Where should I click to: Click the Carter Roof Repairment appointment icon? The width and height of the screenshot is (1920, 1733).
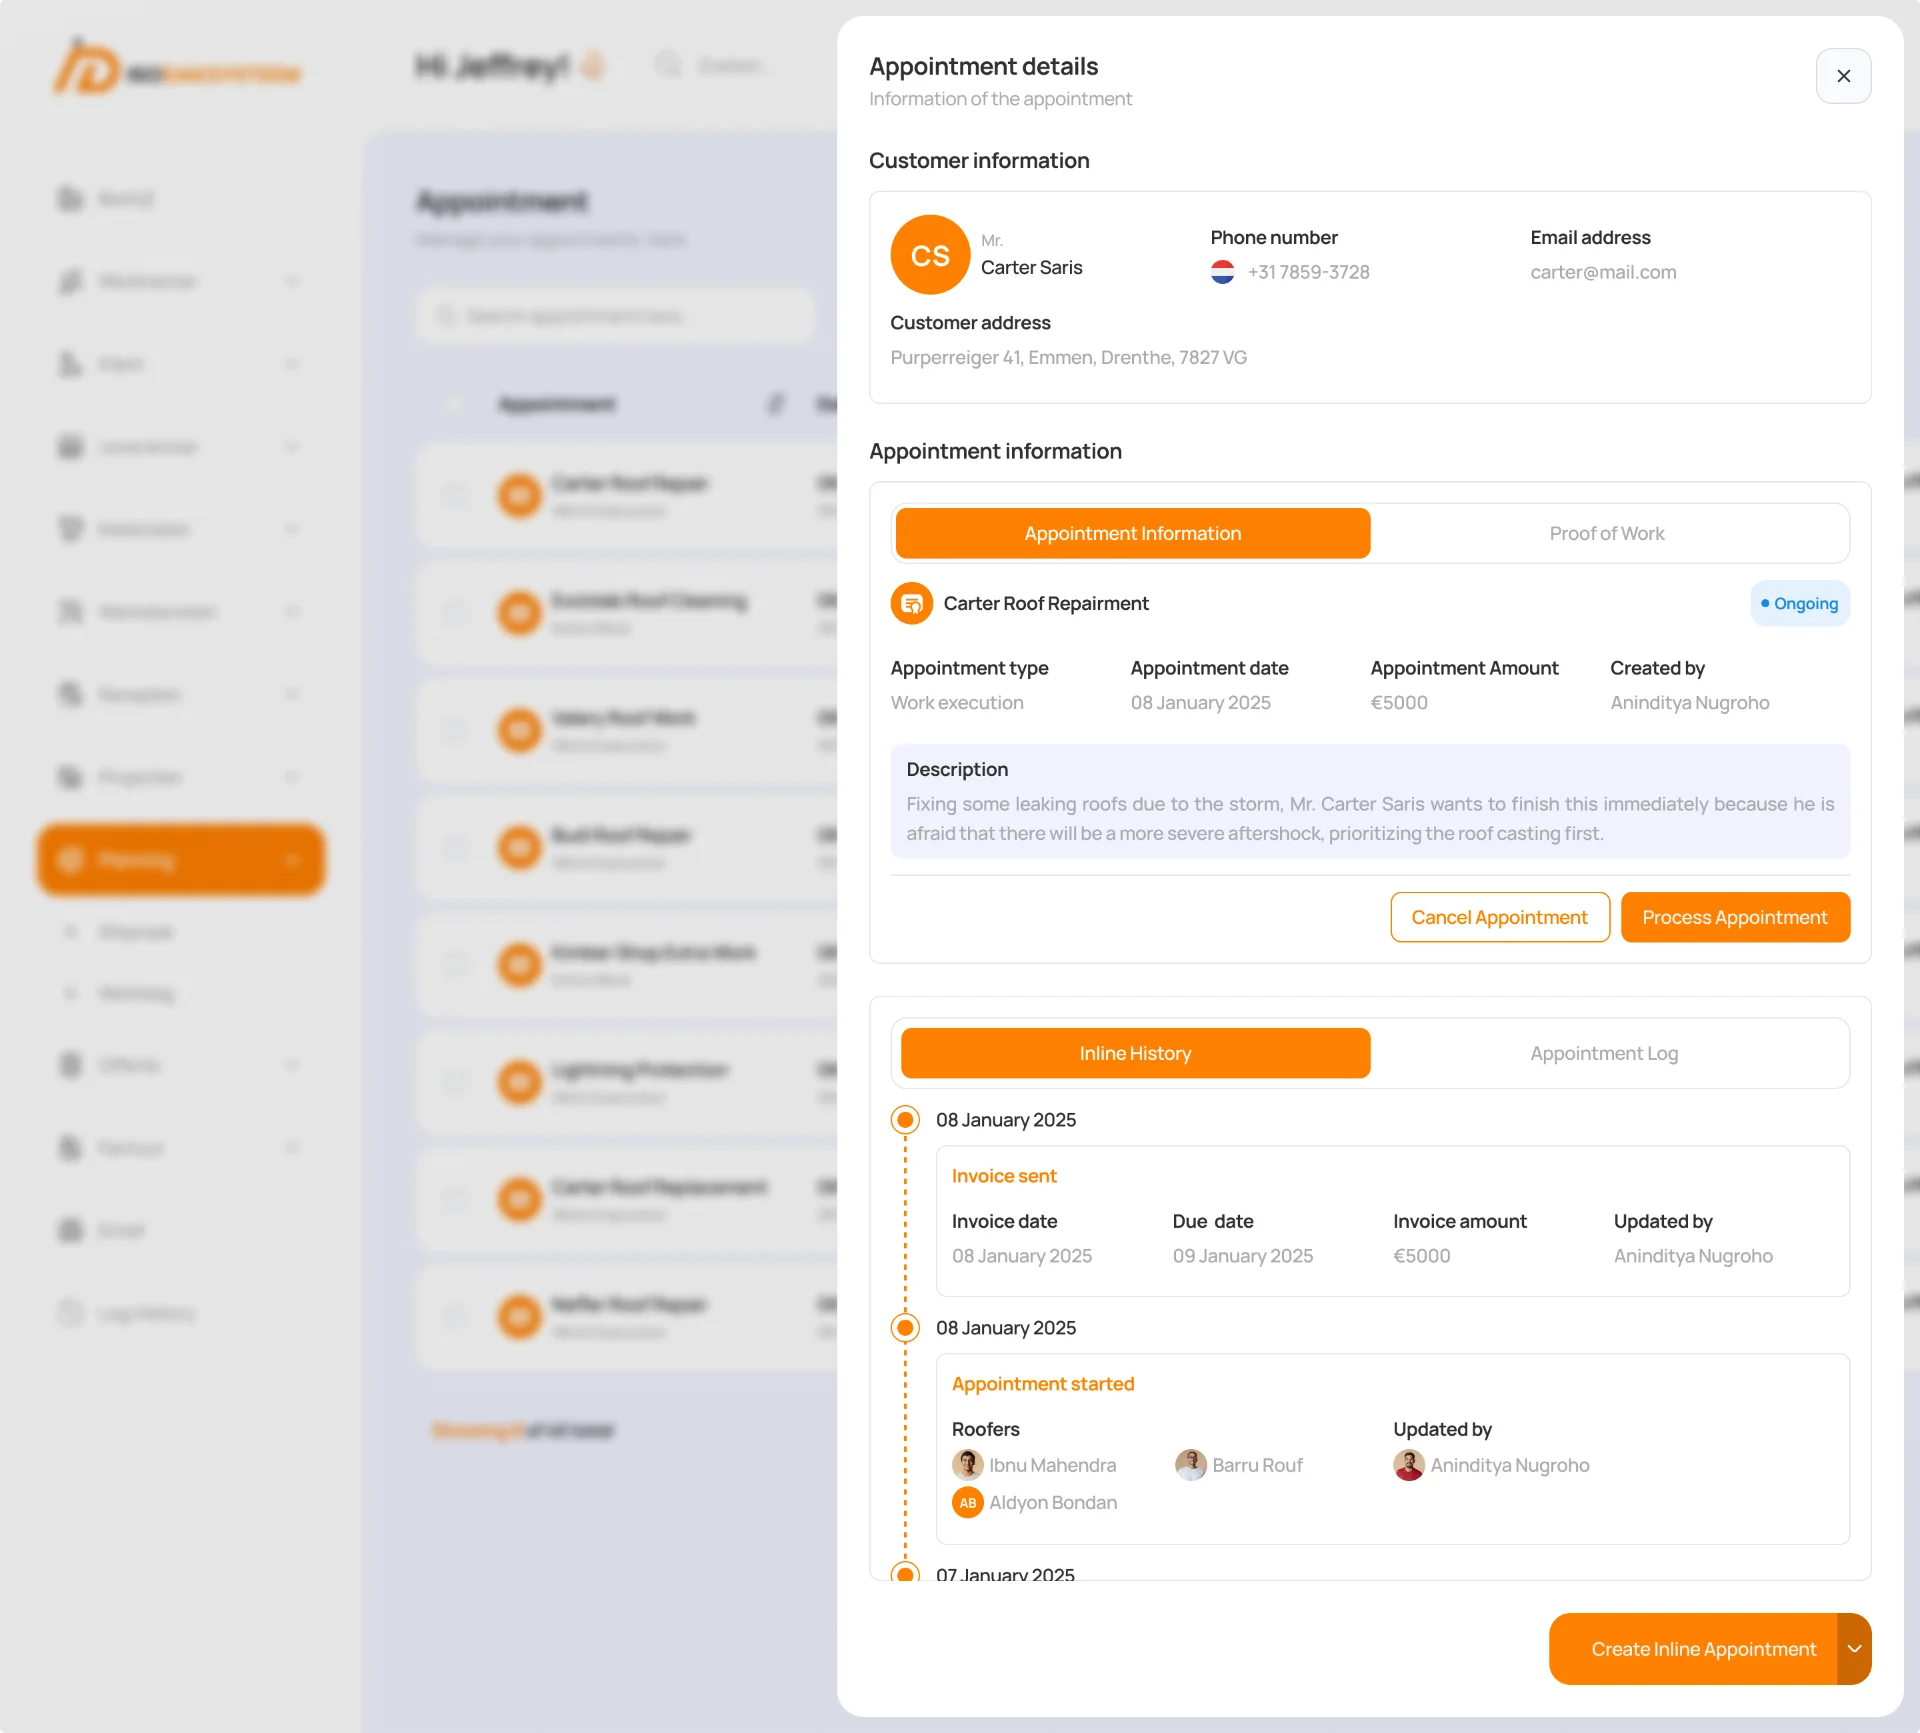click(x=911, y=603)
